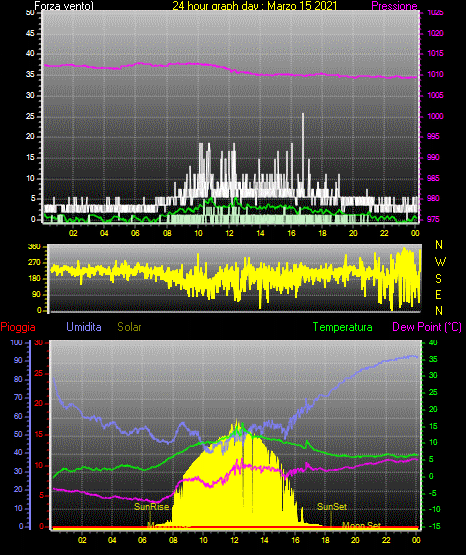Click the blue 'Umidita' legend label
The image size is (466, 555).
[x=84, y=327]
